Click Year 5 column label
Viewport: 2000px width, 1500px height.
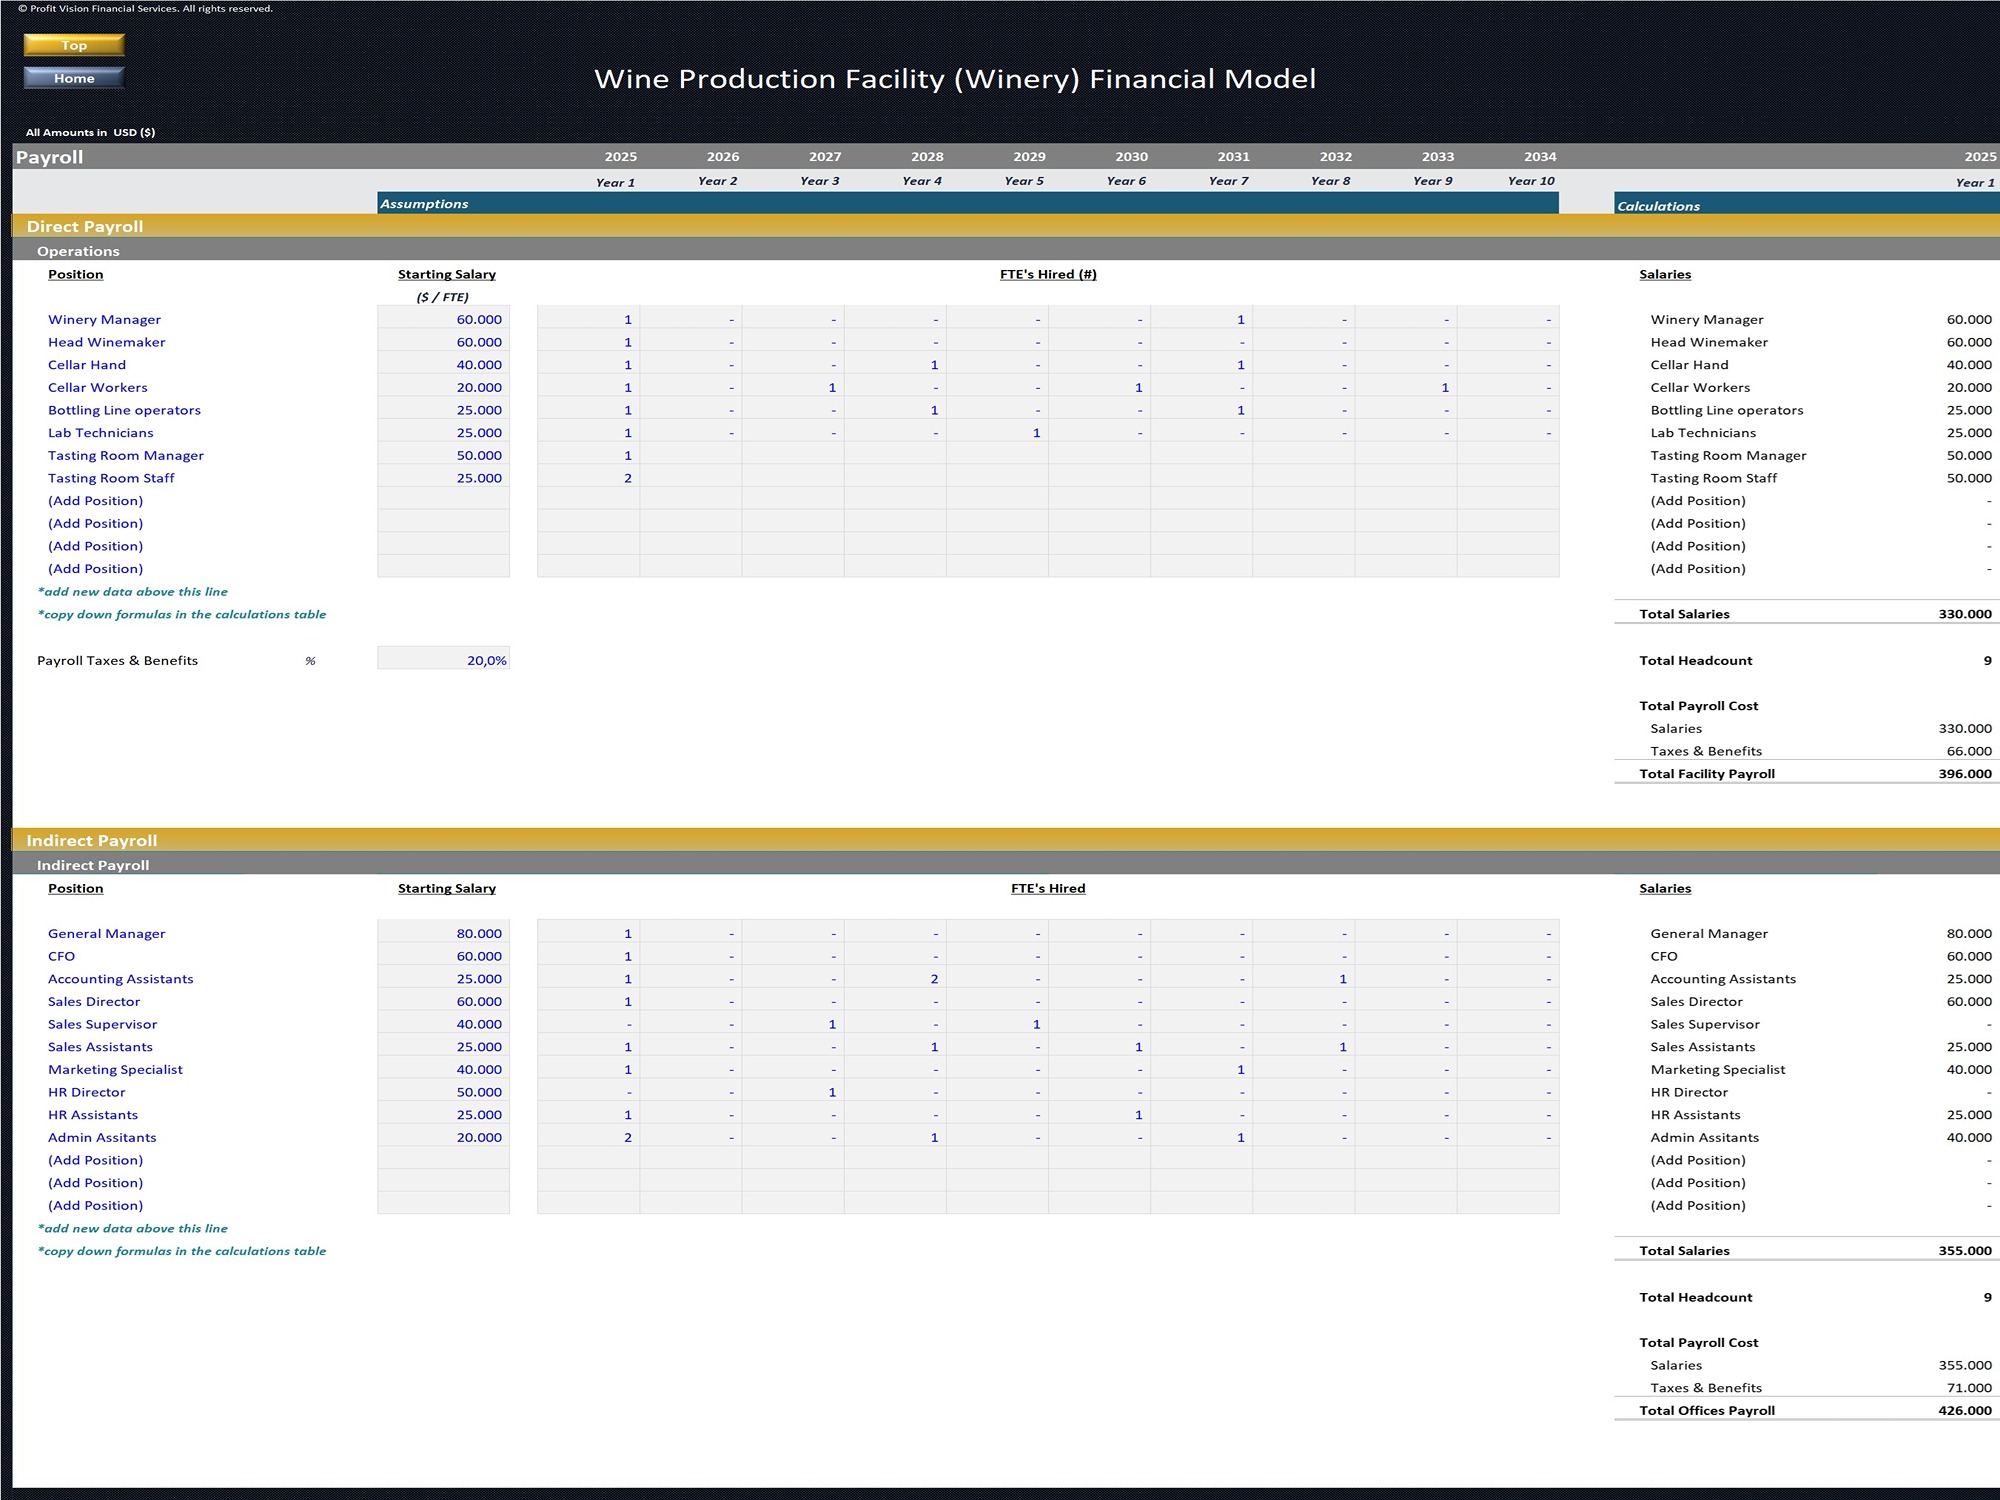pos(1024,181)
